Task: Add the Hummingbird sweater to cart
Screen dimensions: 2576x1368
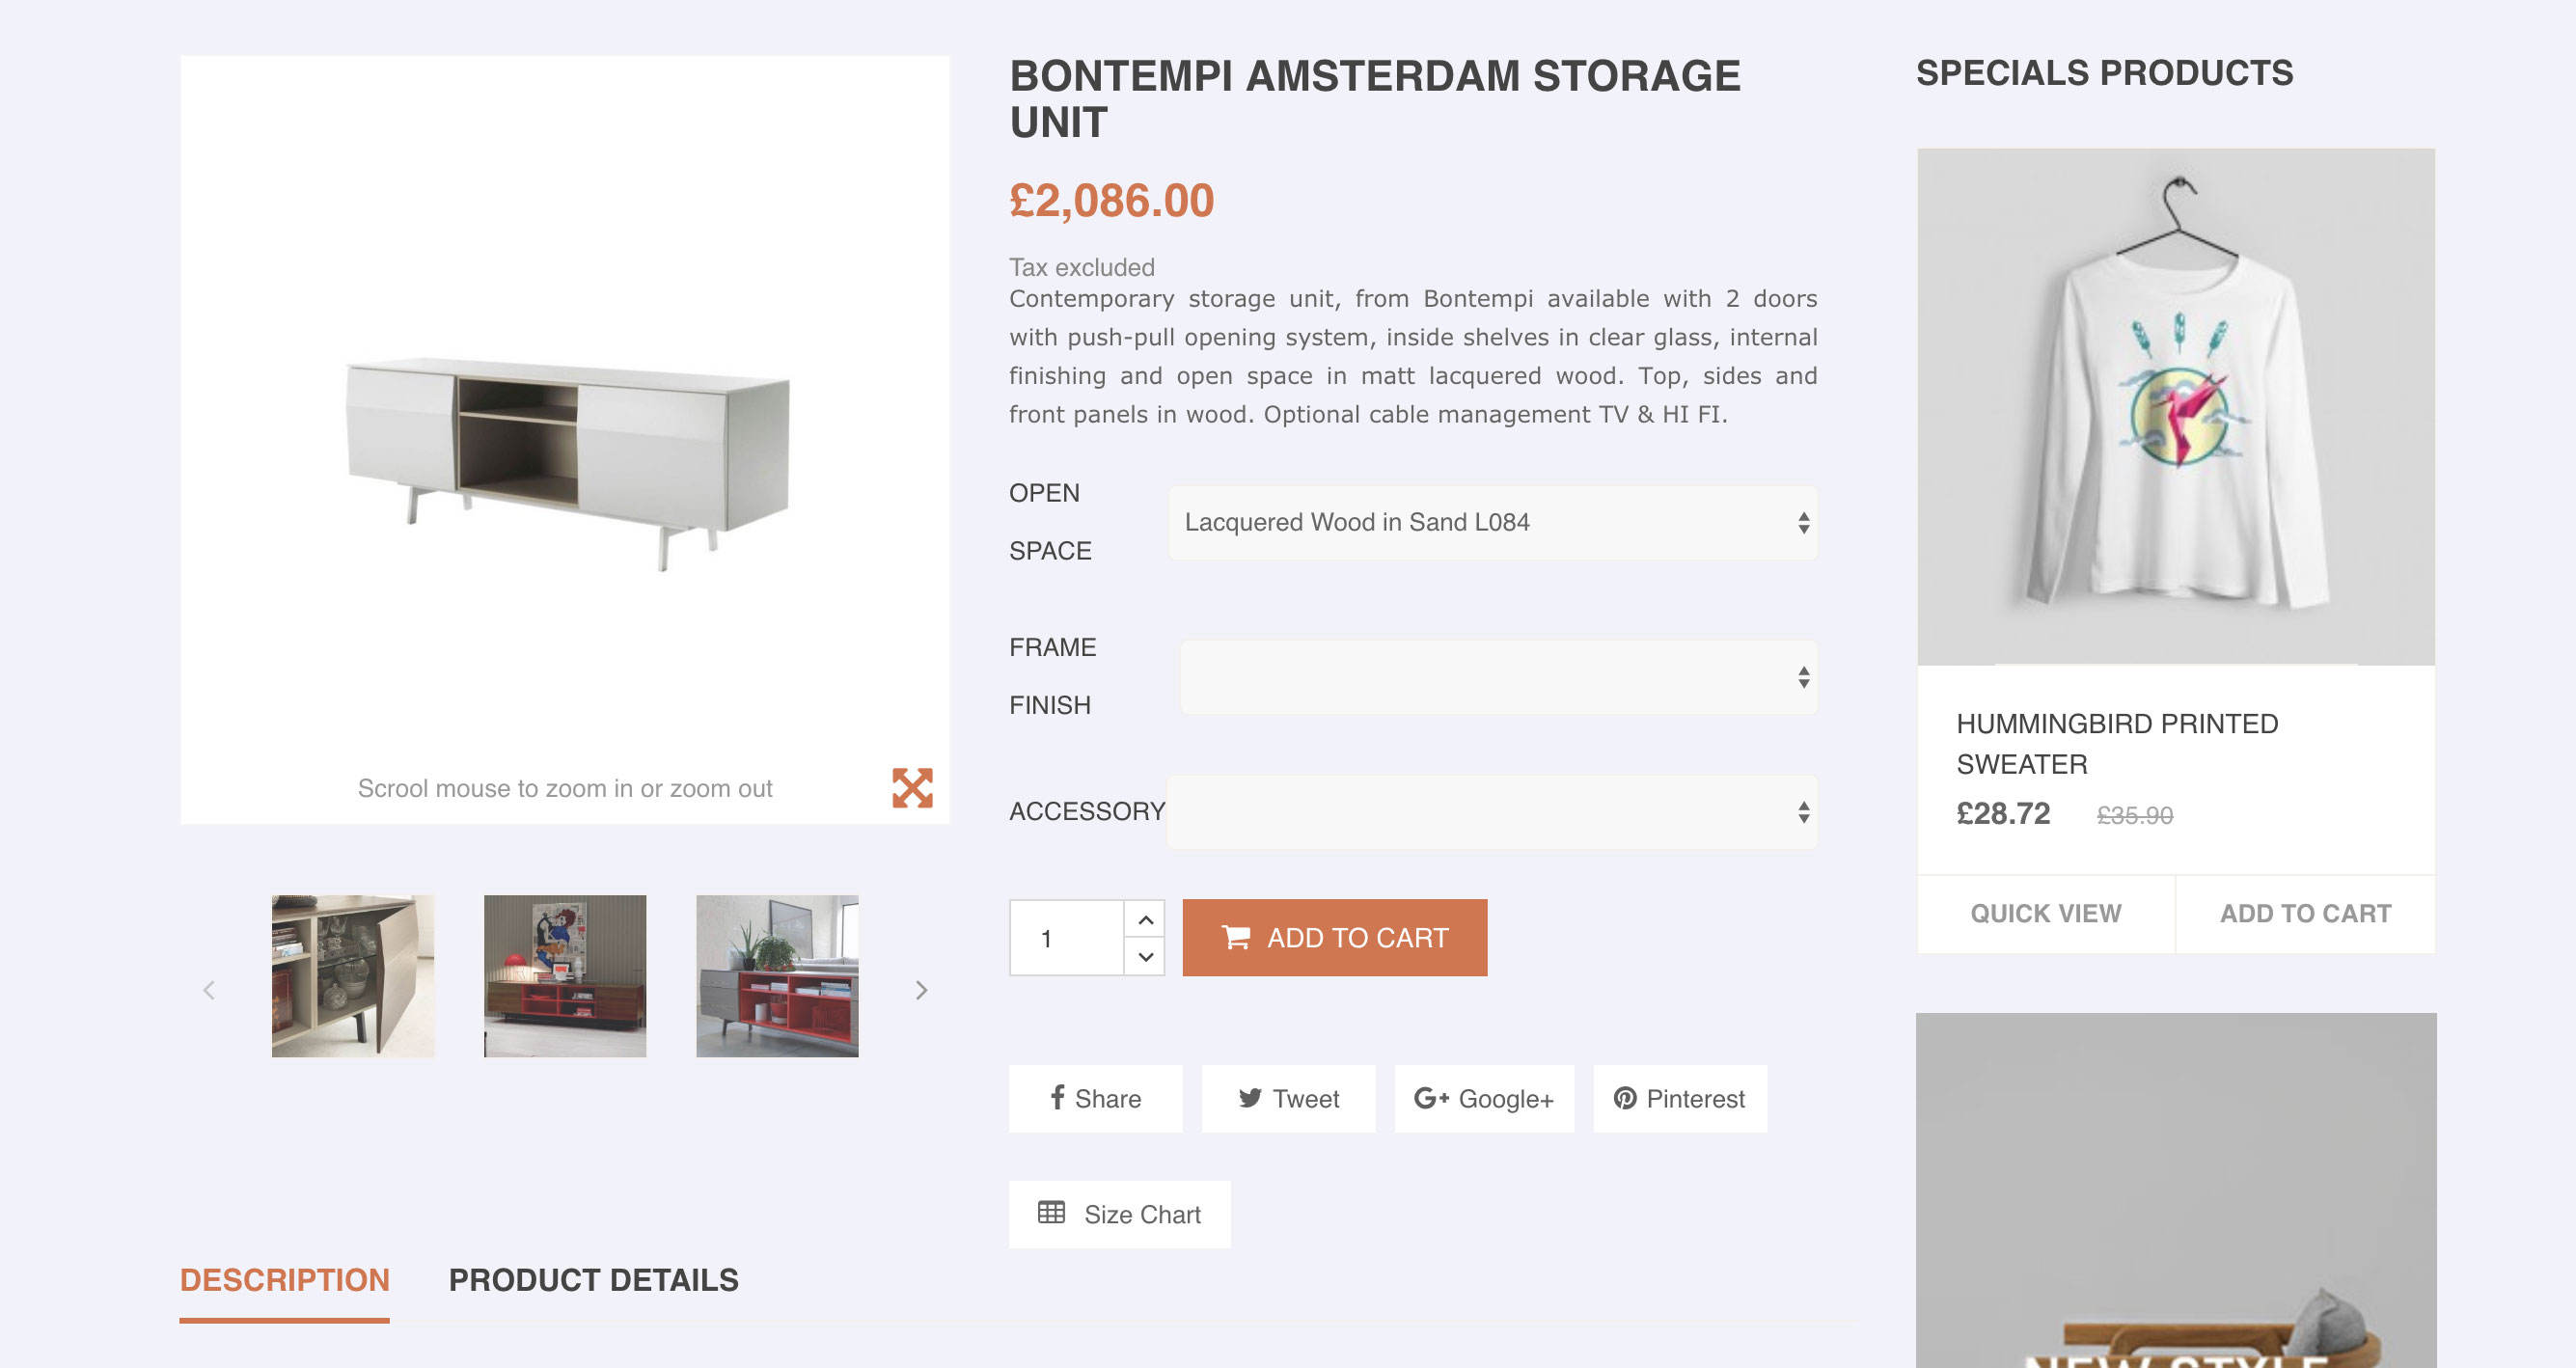Action: click(2305, 913)
